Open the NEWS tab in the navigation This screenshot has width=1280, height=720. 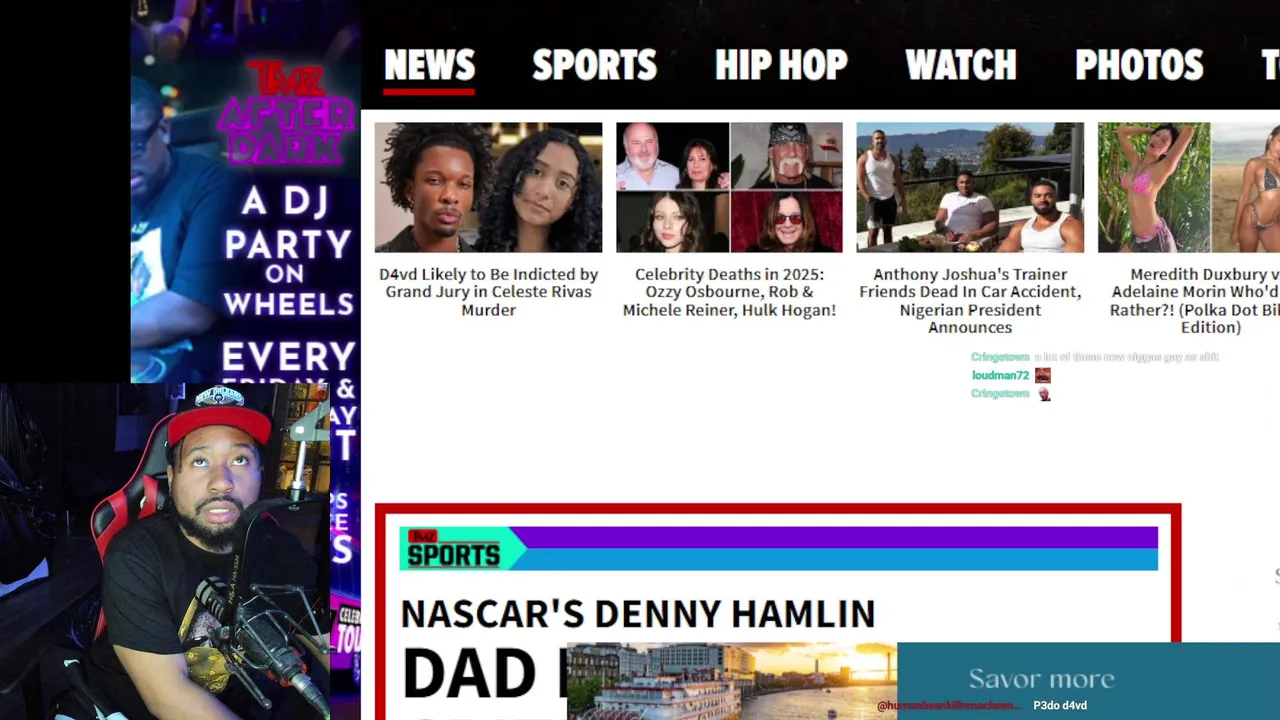click(429, 66)
